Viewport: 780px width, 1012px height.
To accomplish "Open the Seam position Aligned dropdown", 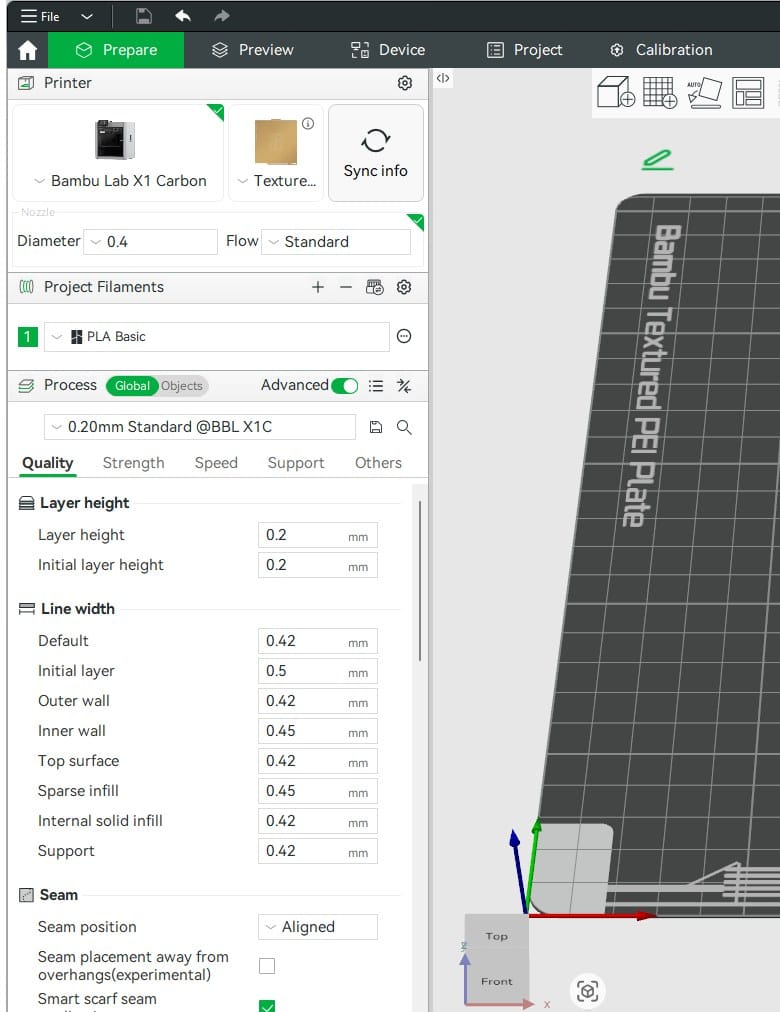I will tap(317, 927).
